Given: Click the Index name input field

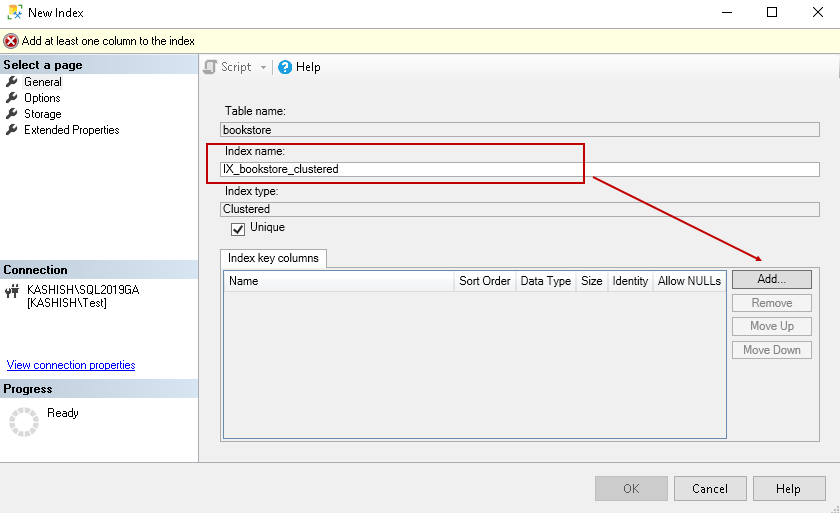Looking at the screenshot, I should coord(520,169).
